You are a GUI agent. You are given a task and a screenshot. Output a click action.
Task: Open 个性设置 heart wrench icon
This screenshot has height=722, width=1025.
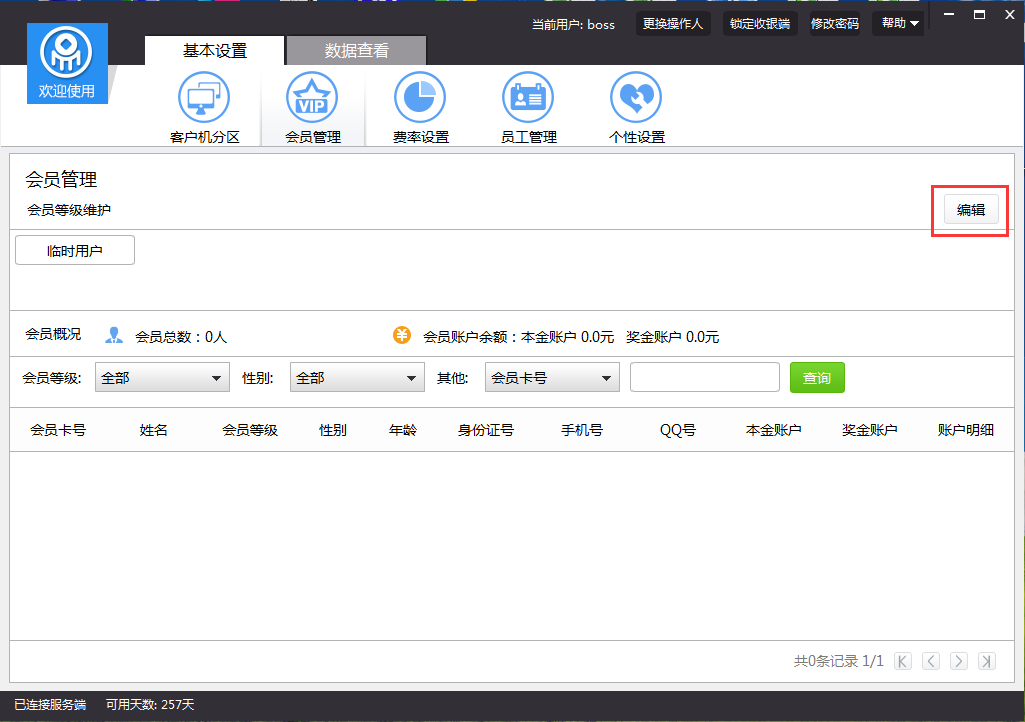pyautogui.click(x=636, y=98)
